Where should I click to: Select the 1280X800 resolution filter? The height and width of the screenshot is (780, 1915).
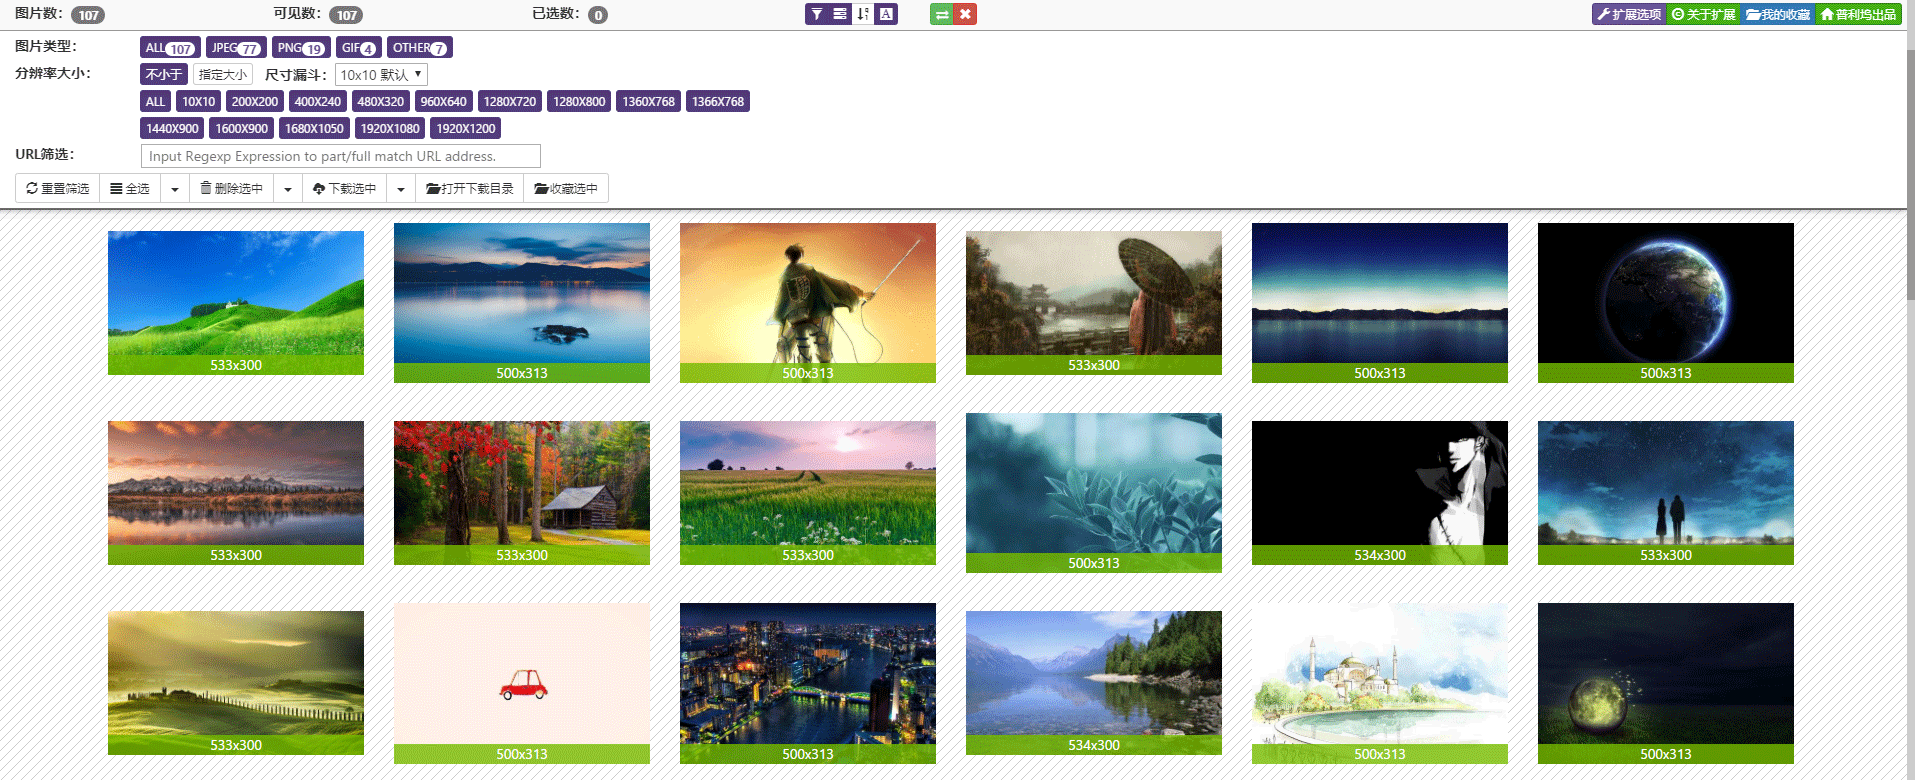click(579, 101)
